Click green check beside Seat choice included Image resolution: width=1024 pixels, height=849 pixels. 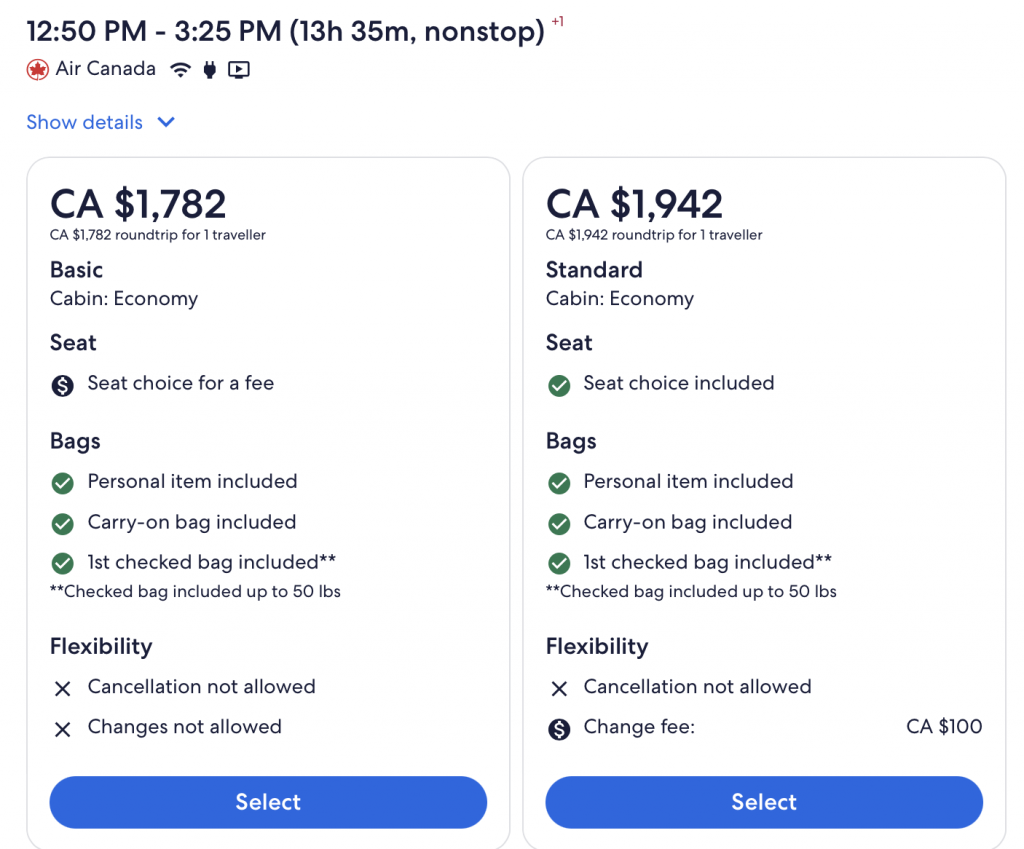tap(559, 384)
